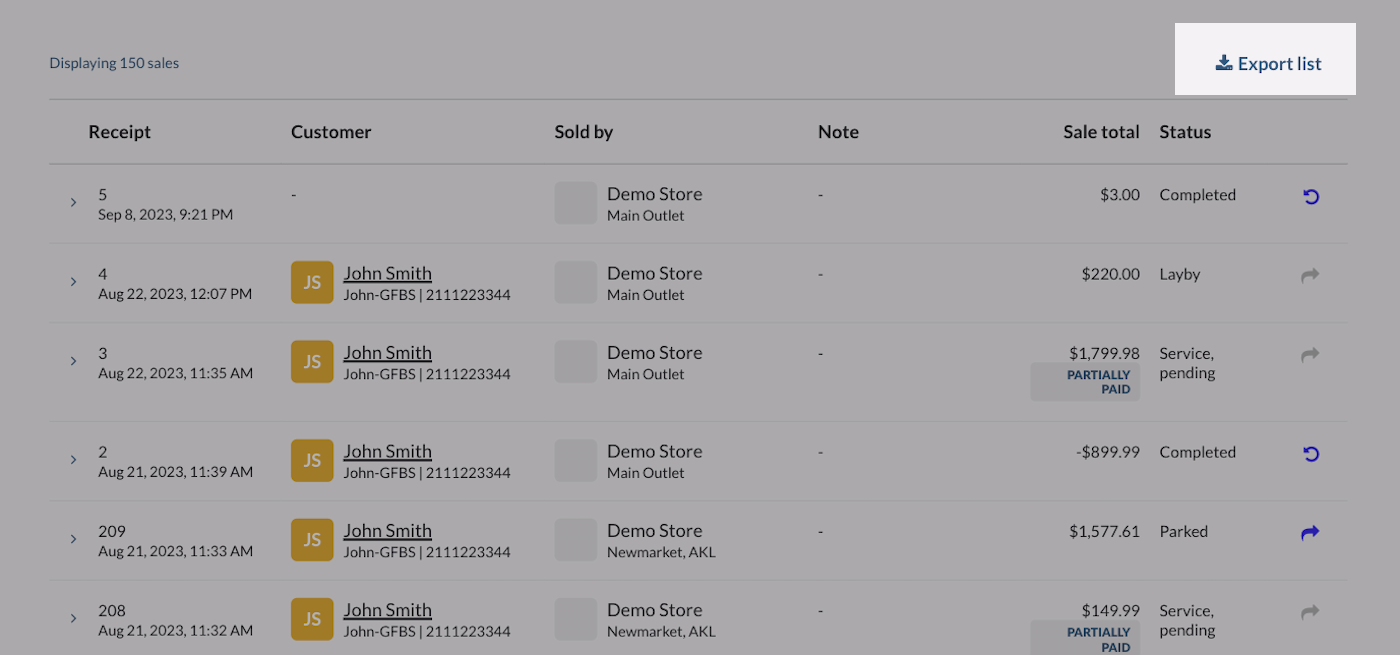Click the Displaying 150 sales link
The height and width of the screenshot is (655, 1400).
114,62
